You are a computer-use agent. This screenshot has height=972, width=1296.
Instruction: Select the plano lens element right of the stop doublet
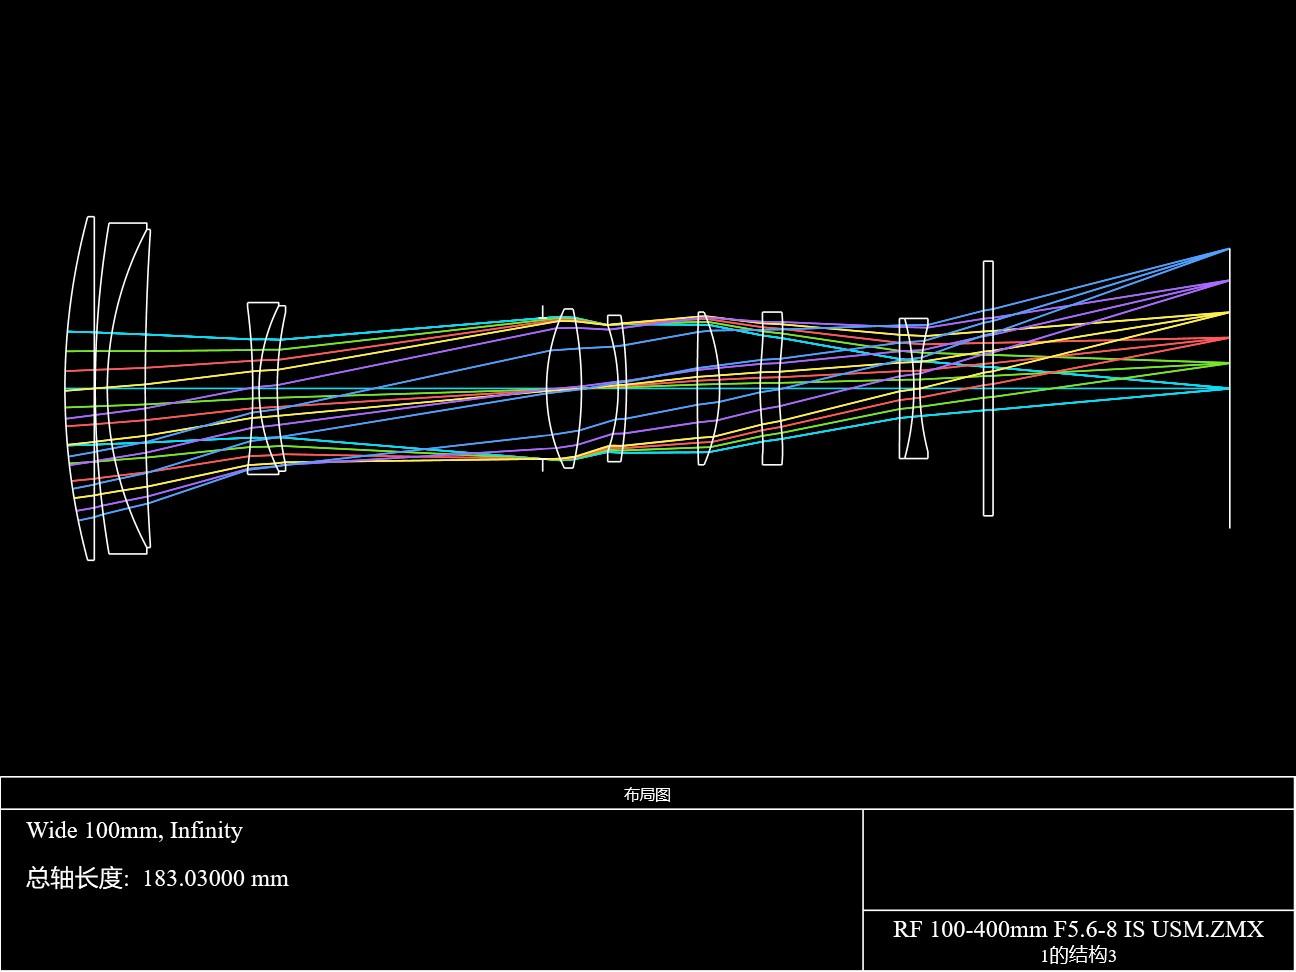tap(615, 388)
